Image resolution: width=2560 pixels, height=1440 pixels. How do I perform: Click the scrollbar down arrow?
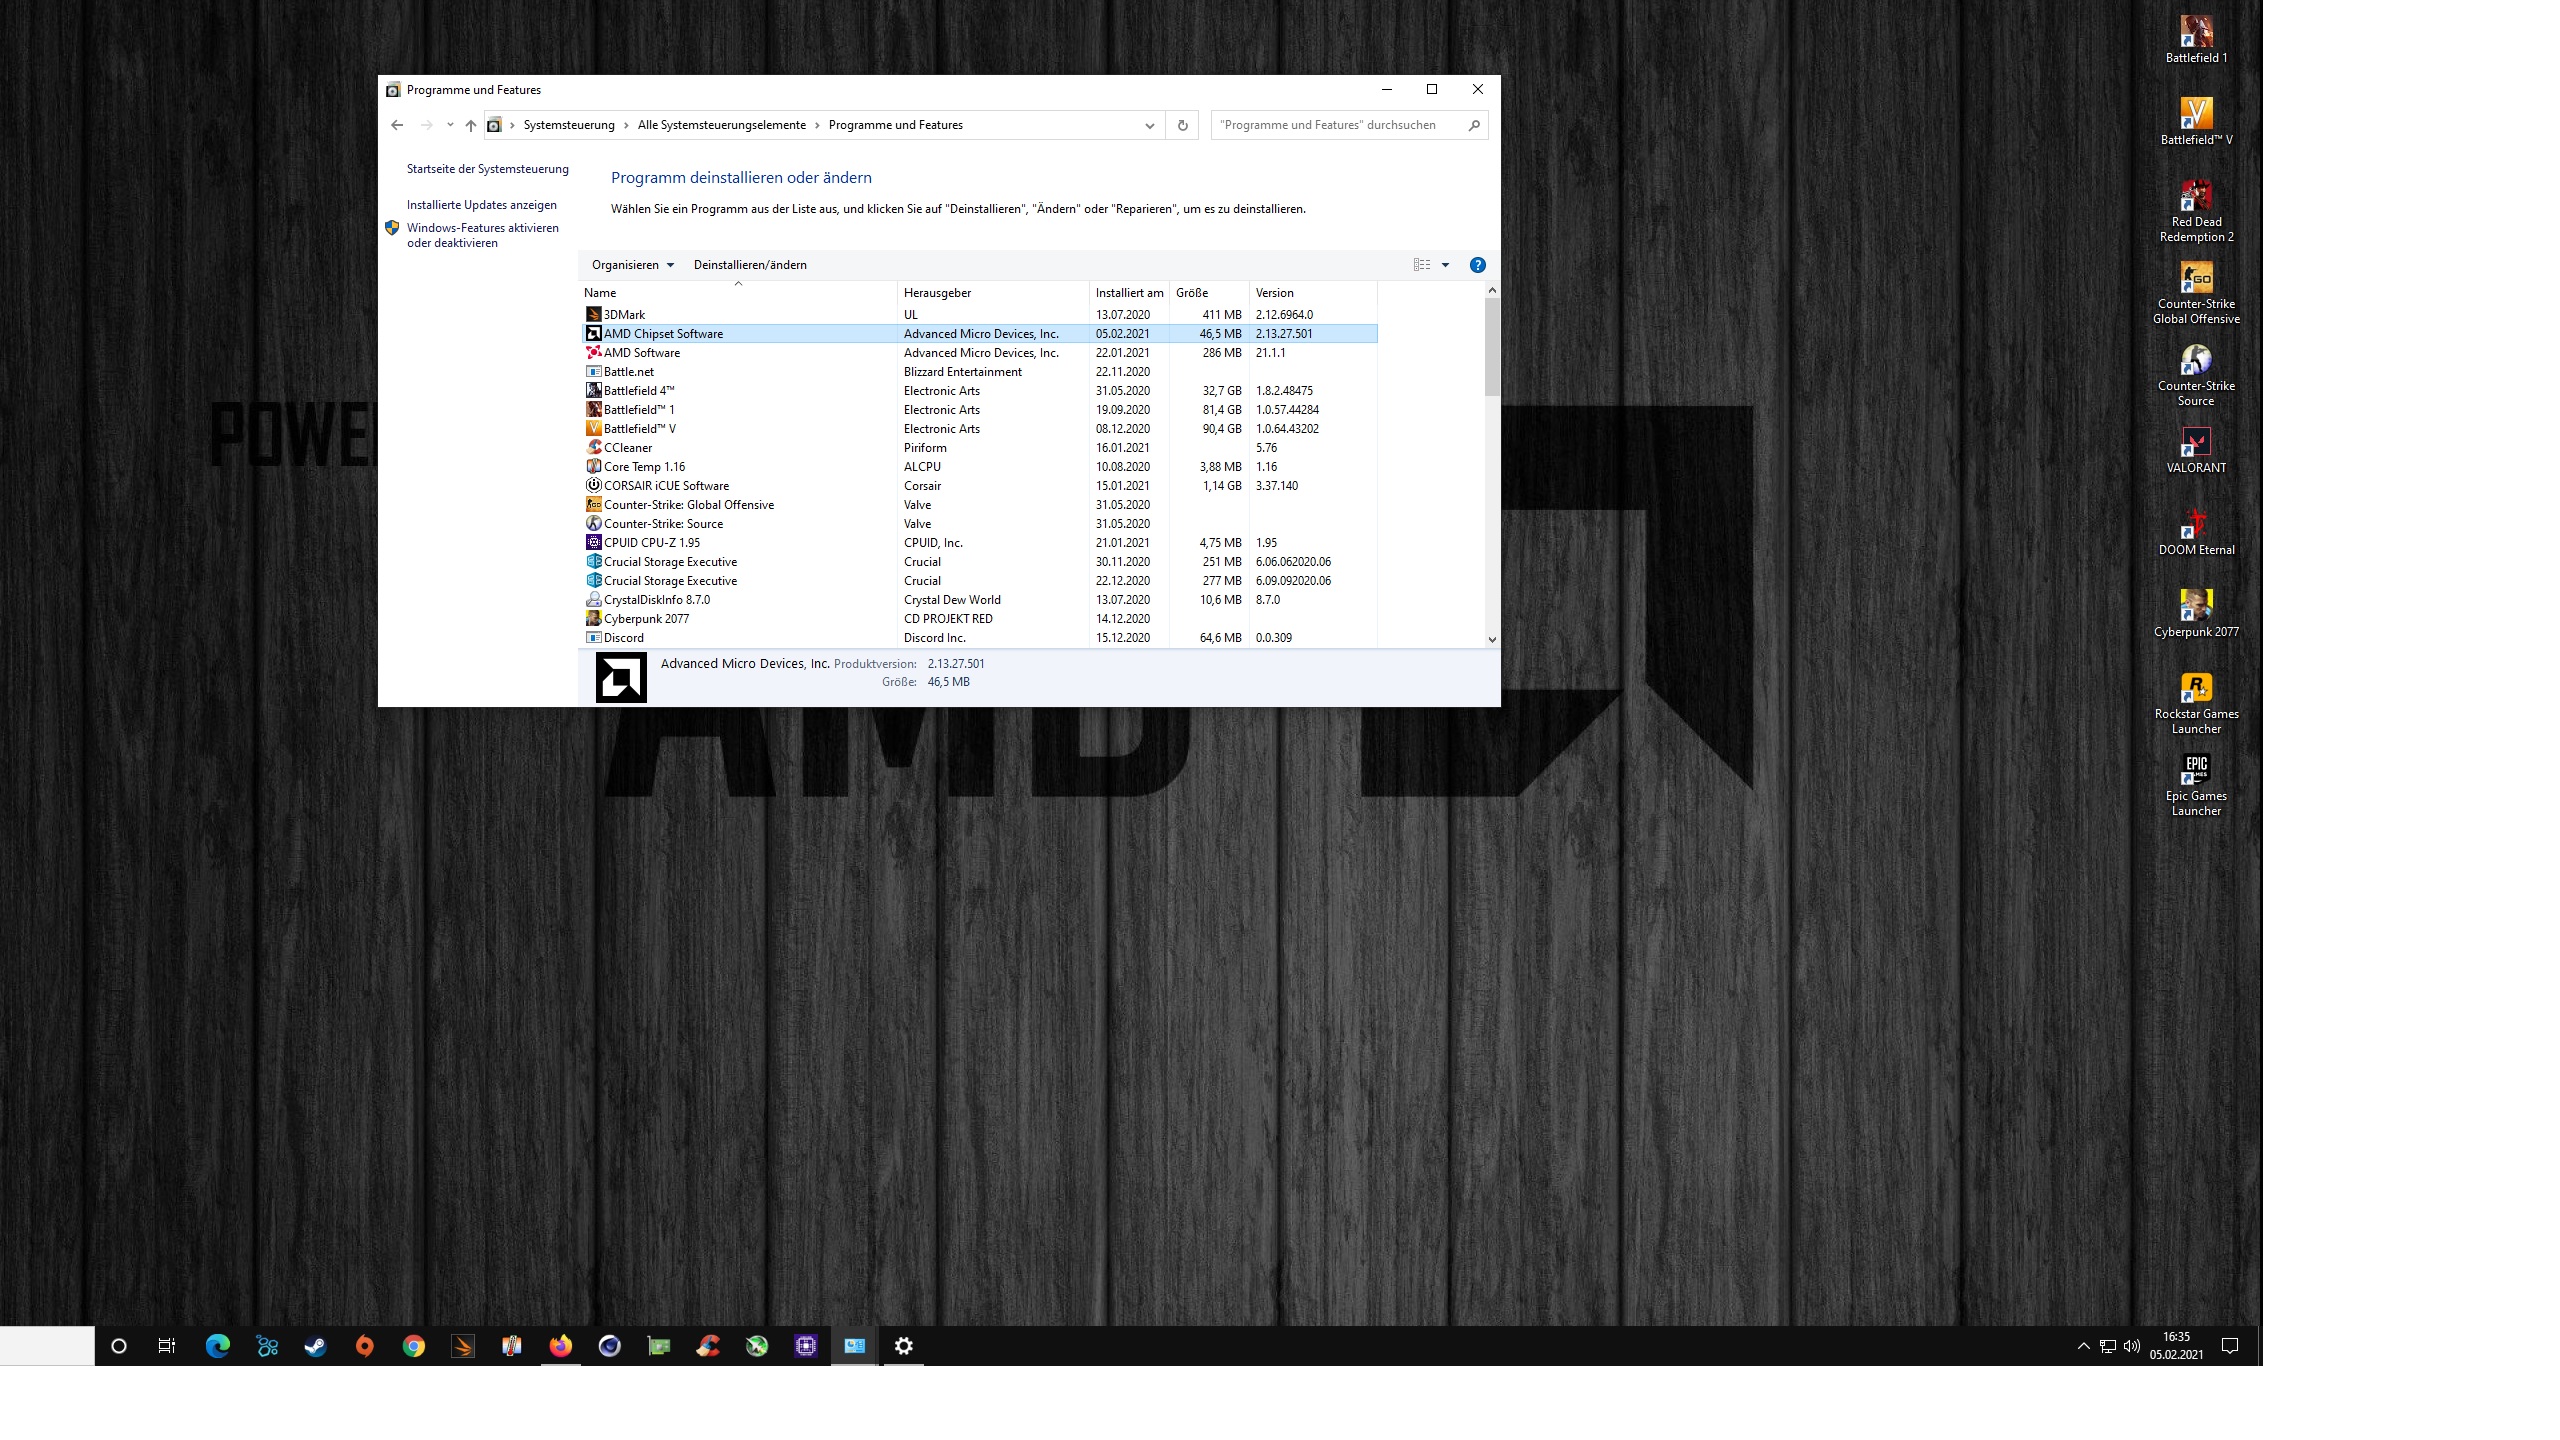(1492, 640)
